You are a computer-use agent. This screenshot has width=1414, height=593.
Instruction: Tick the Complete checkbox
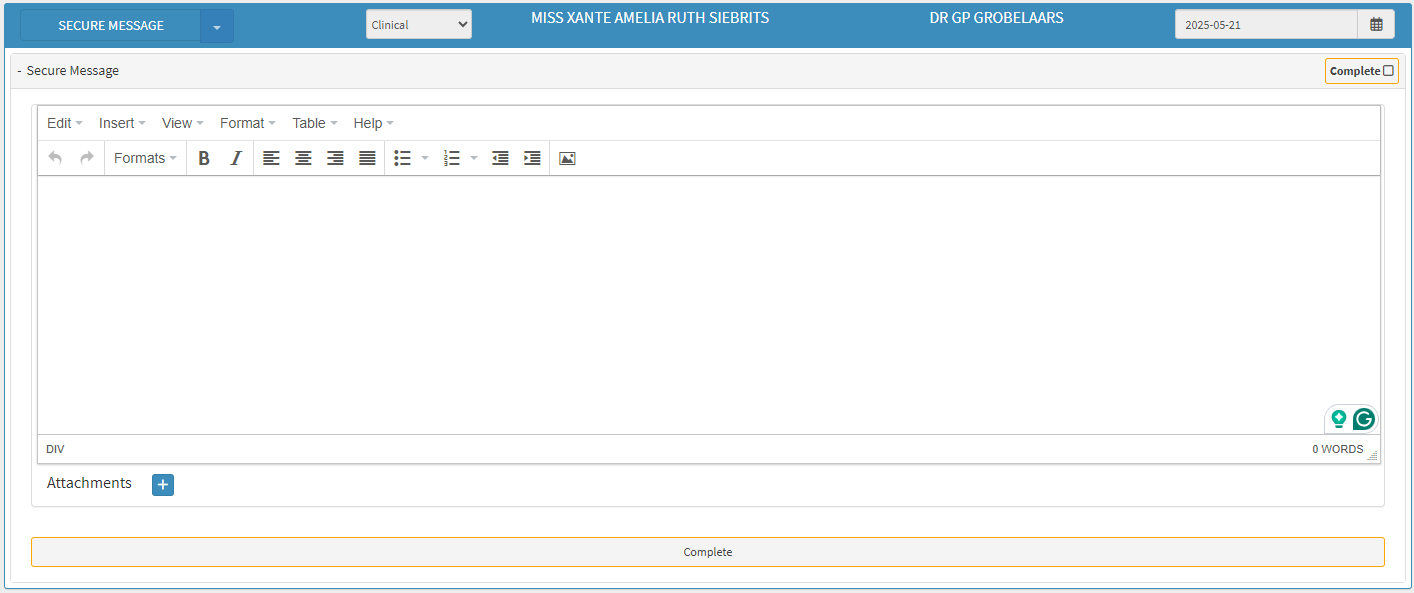(x=1388, y=71)
